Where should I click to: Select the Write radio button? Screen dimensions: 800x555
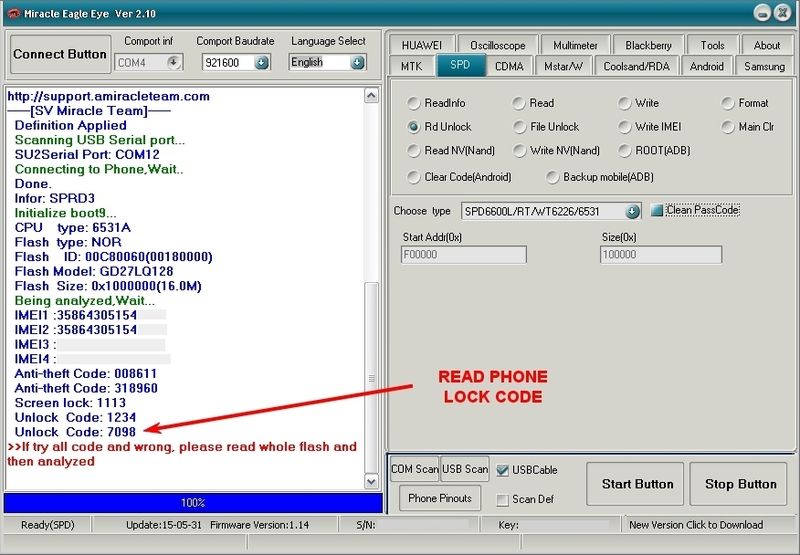click(x=624, y=103)
